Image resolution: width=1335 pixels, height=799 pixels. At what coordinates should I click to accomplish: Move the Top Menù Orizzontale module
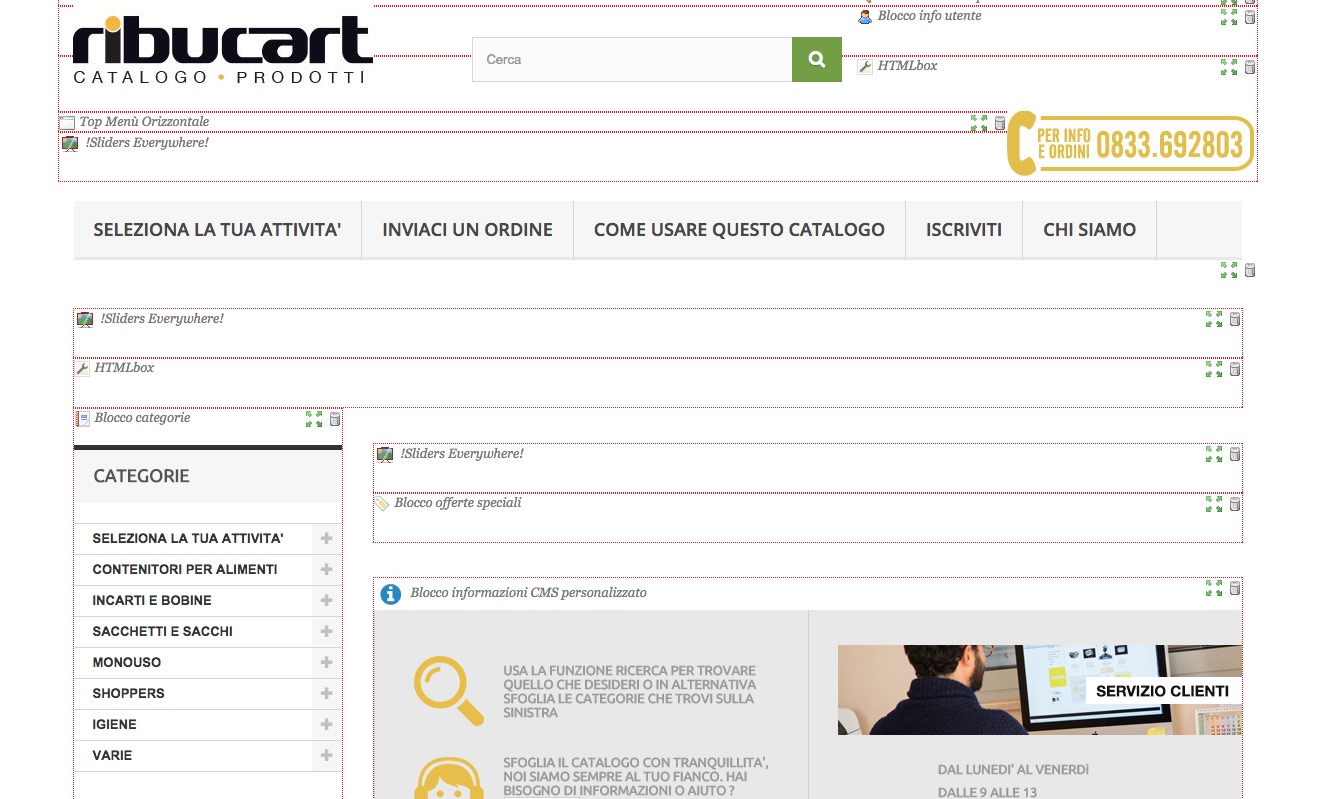[x=979, y=123]
